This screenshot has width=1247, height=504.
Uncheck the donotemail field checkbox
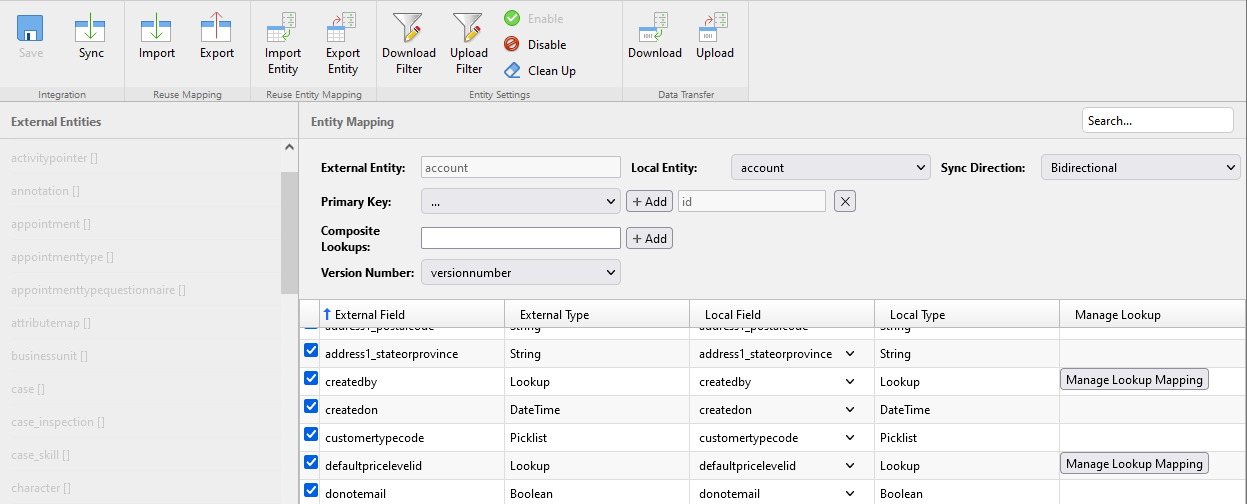pyautogui.click(x=311, y=491)
